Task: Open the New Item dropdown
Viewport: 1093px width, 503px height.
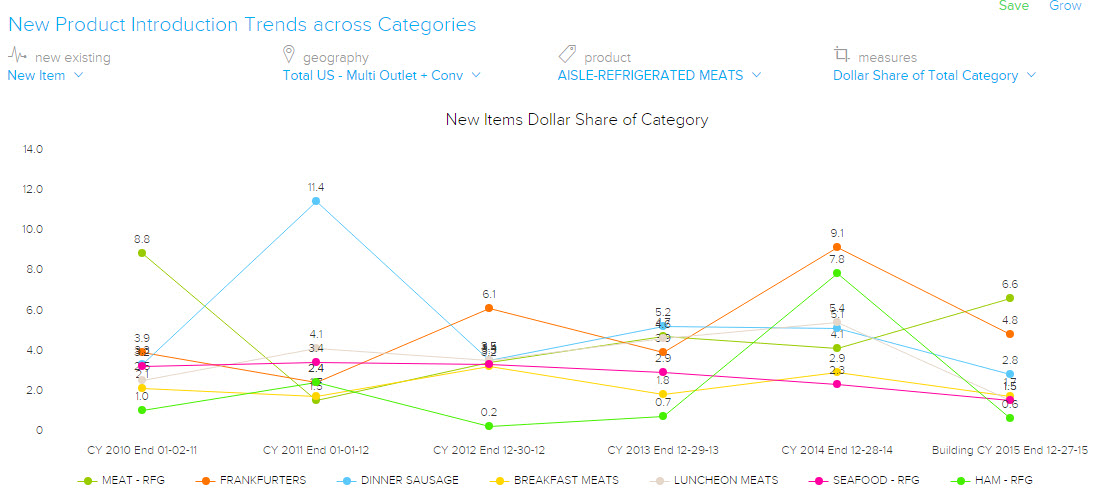Action: (46, 75)
